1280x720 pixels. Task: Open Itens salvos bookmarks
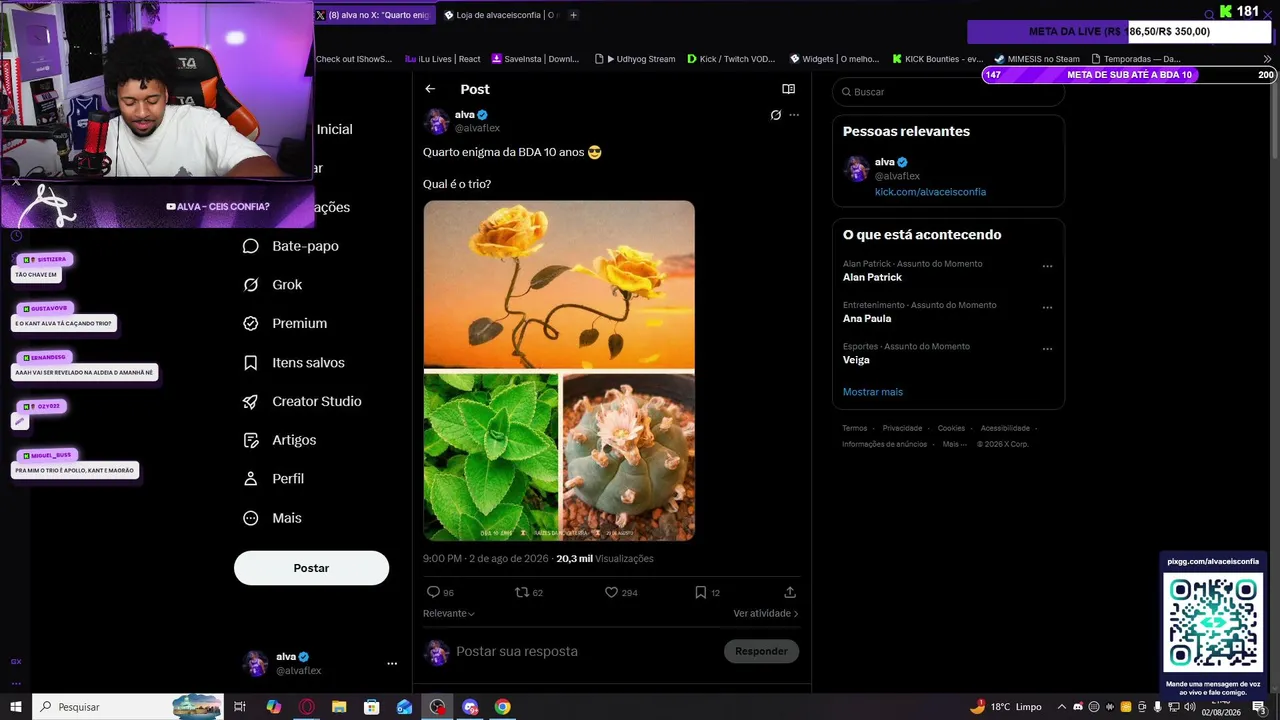click(x=294, y=362)
